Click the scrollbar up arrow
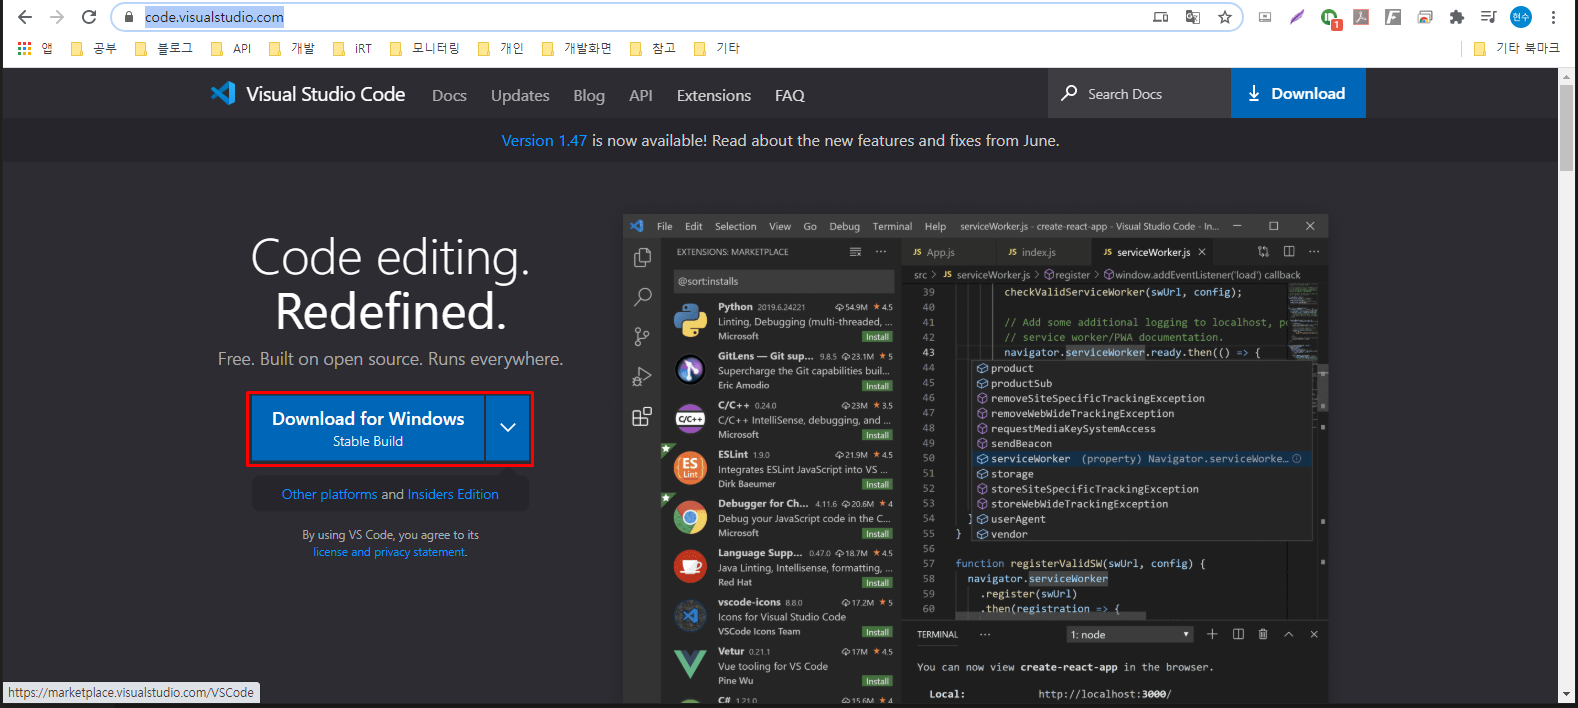 (1566, 77)
